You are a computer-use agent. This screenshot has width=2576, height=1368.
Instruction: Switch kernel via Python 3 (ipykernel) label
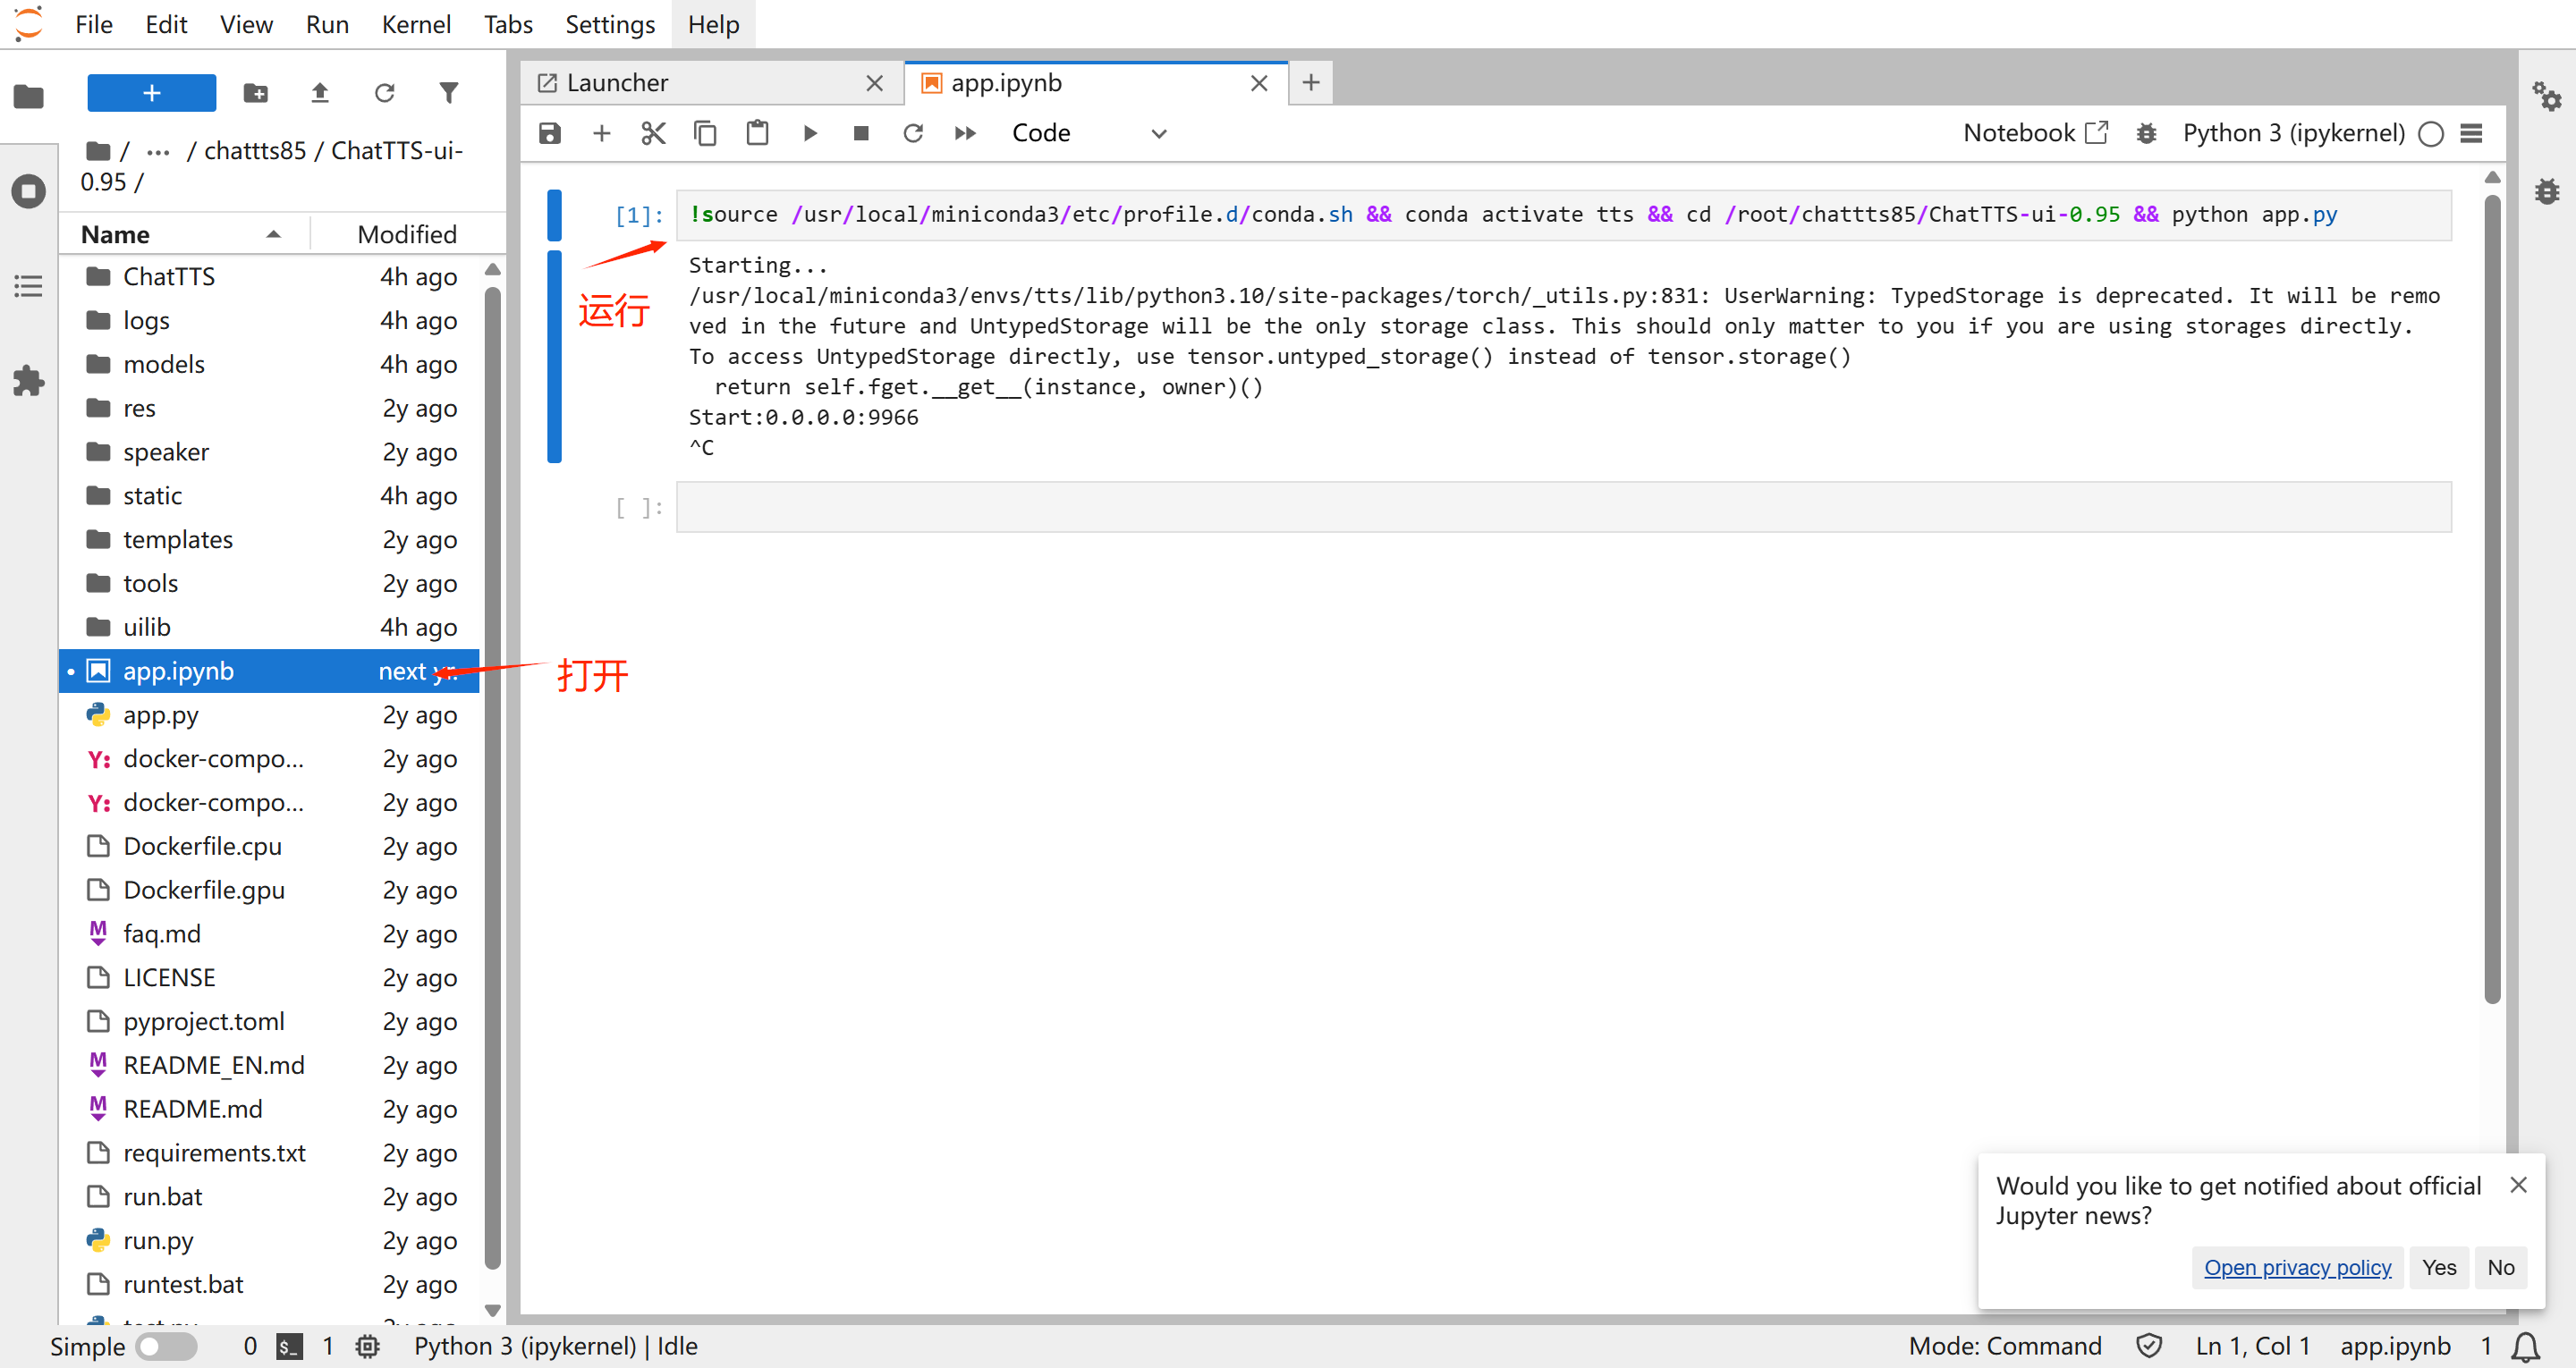(x=2293, y=133)
